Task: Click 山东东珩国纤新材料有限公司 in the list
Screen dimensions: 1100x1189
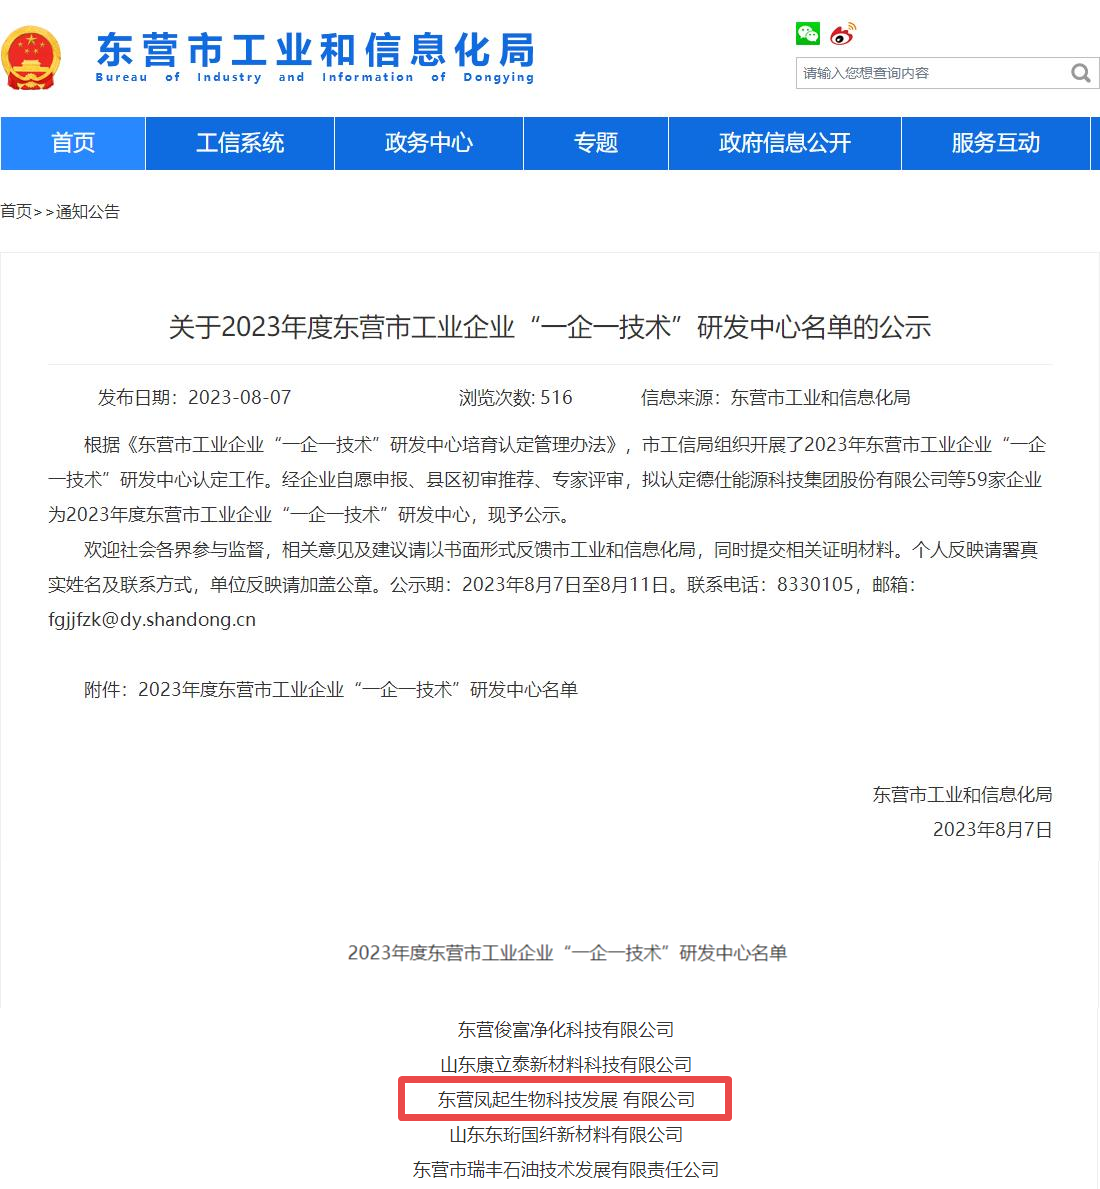Action: point(566,1134)
